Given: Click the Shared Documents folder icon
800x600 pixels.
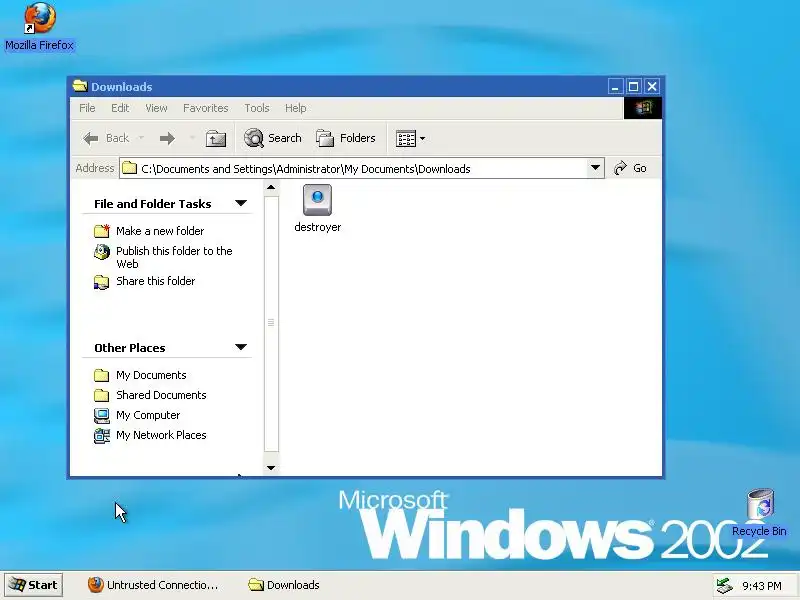Looking at the screenshot, I should (102, 395).
